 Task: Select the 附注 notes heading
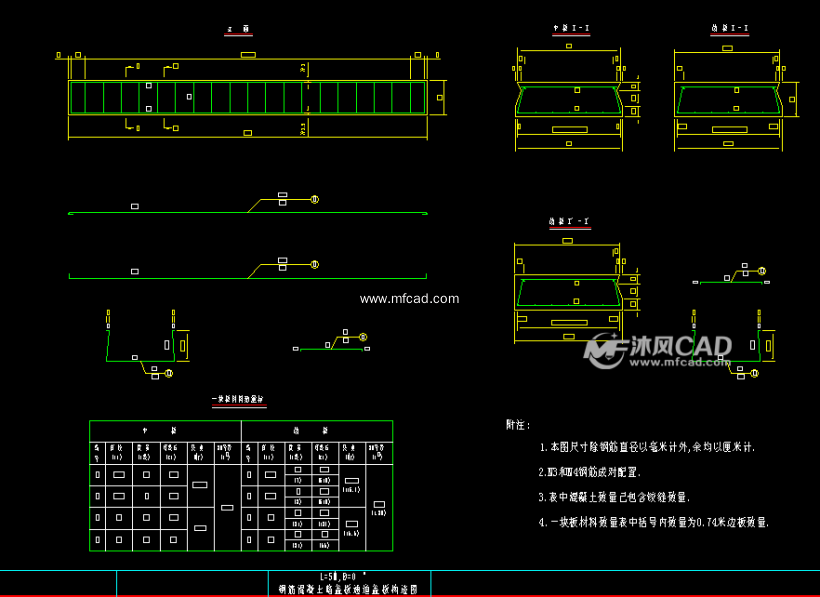(x=518, y=425)
